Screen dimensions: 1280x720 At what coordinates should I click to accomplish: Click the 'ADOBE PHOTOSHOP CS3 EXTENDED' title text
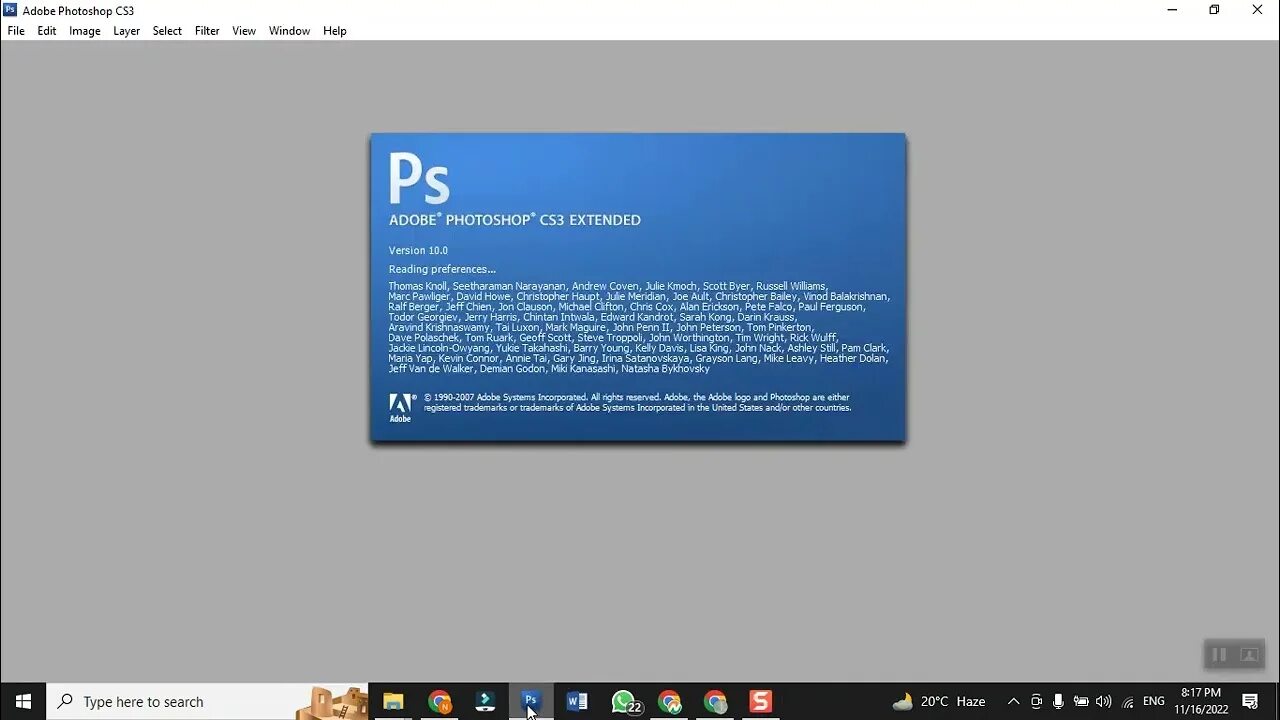[x=515, y=220]
